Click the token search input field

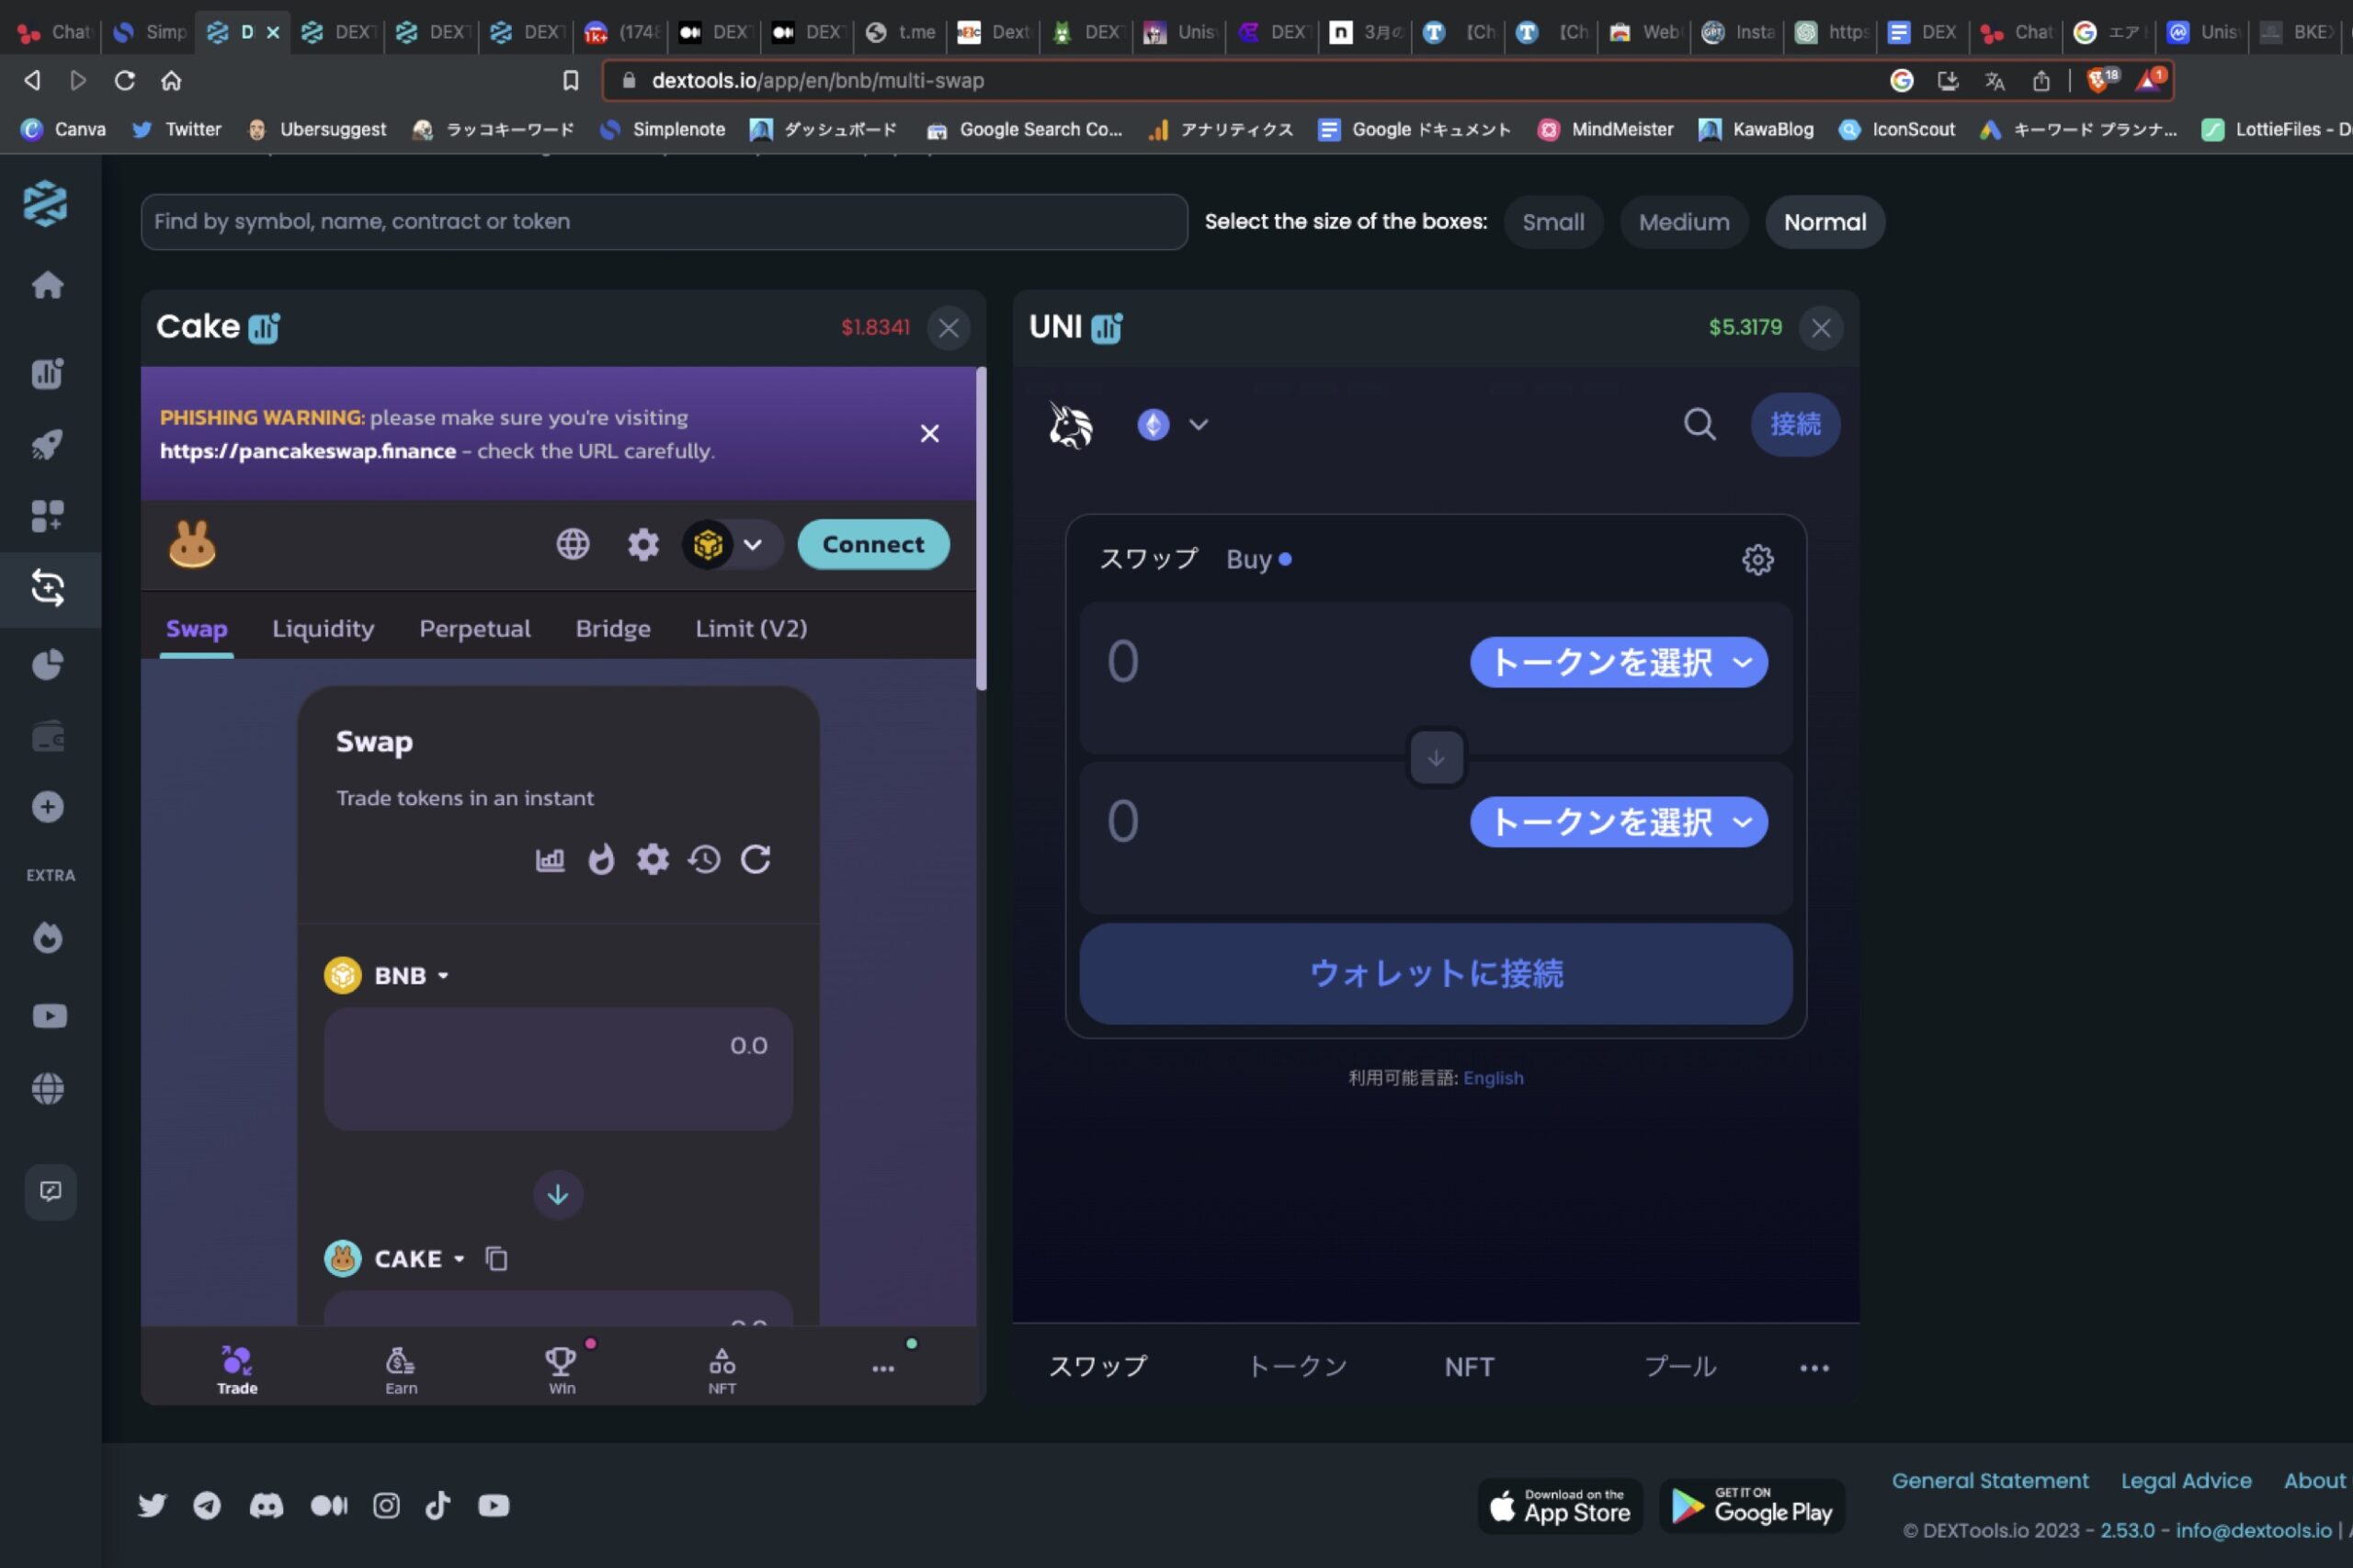point(660,221)
